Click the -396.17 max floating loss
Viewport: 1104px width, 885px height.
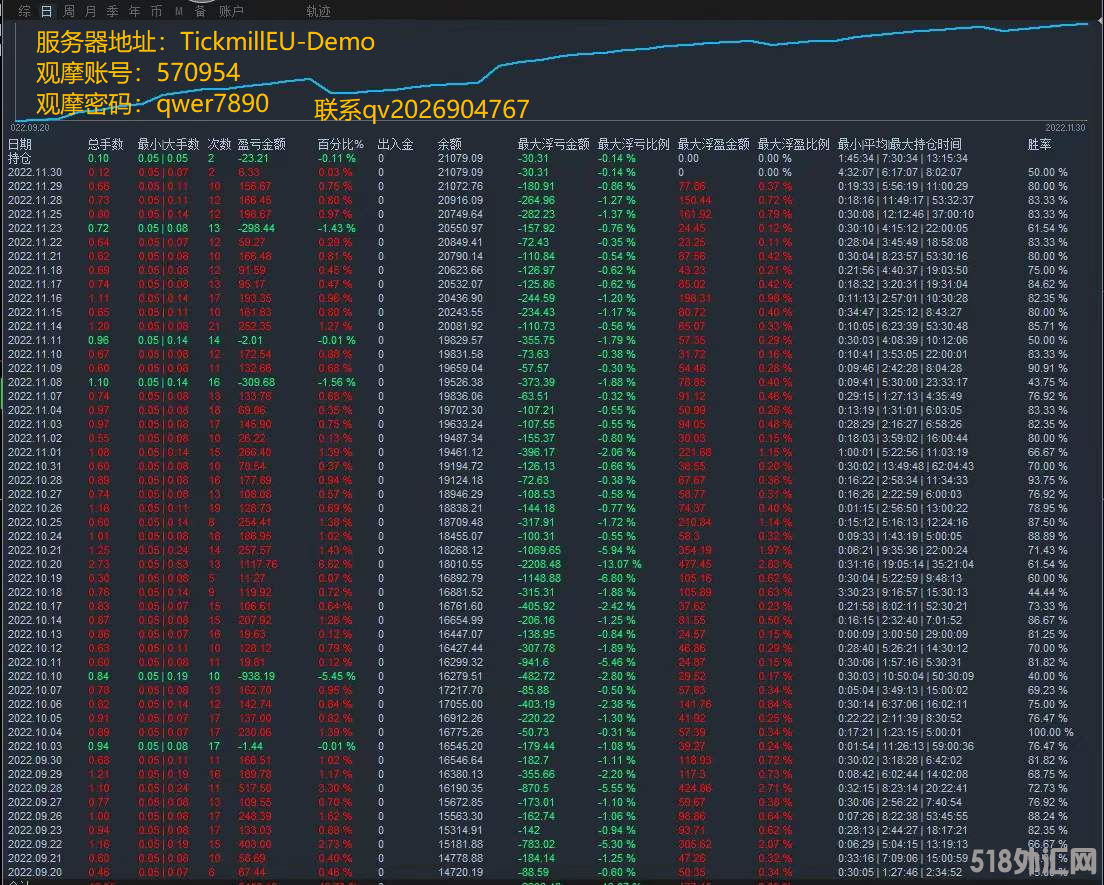pyautogui.click(x=536, y=452)
